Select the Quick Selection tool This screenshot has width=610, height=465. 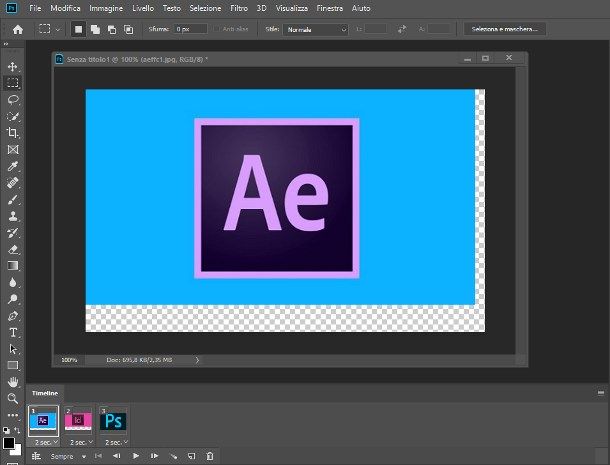(x=12, y=116)
